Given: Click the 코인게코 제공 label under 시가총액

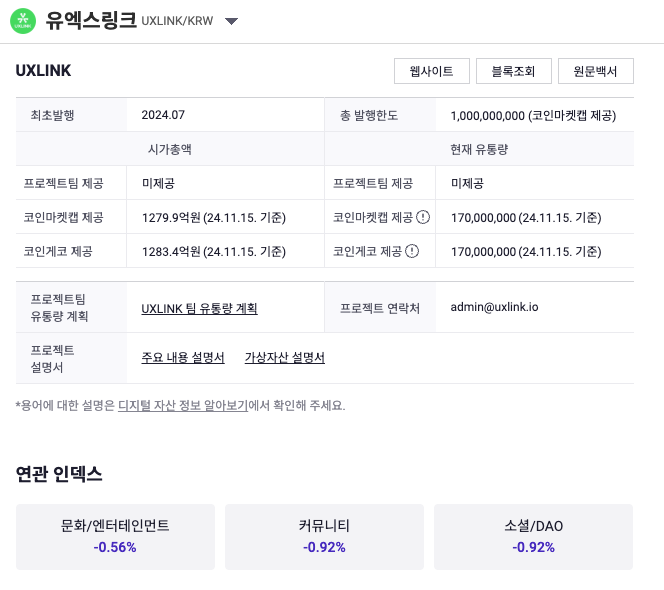Looking at the screenshot, I should coord(58,251).
